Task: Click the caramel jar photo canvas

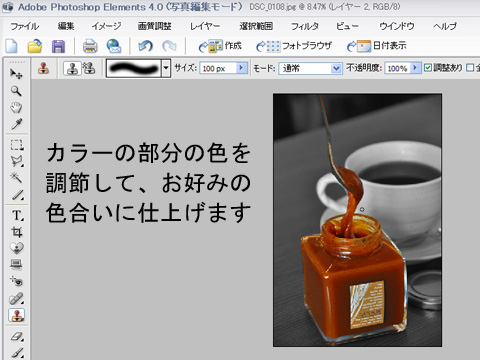Action: [x=357, y=220]
